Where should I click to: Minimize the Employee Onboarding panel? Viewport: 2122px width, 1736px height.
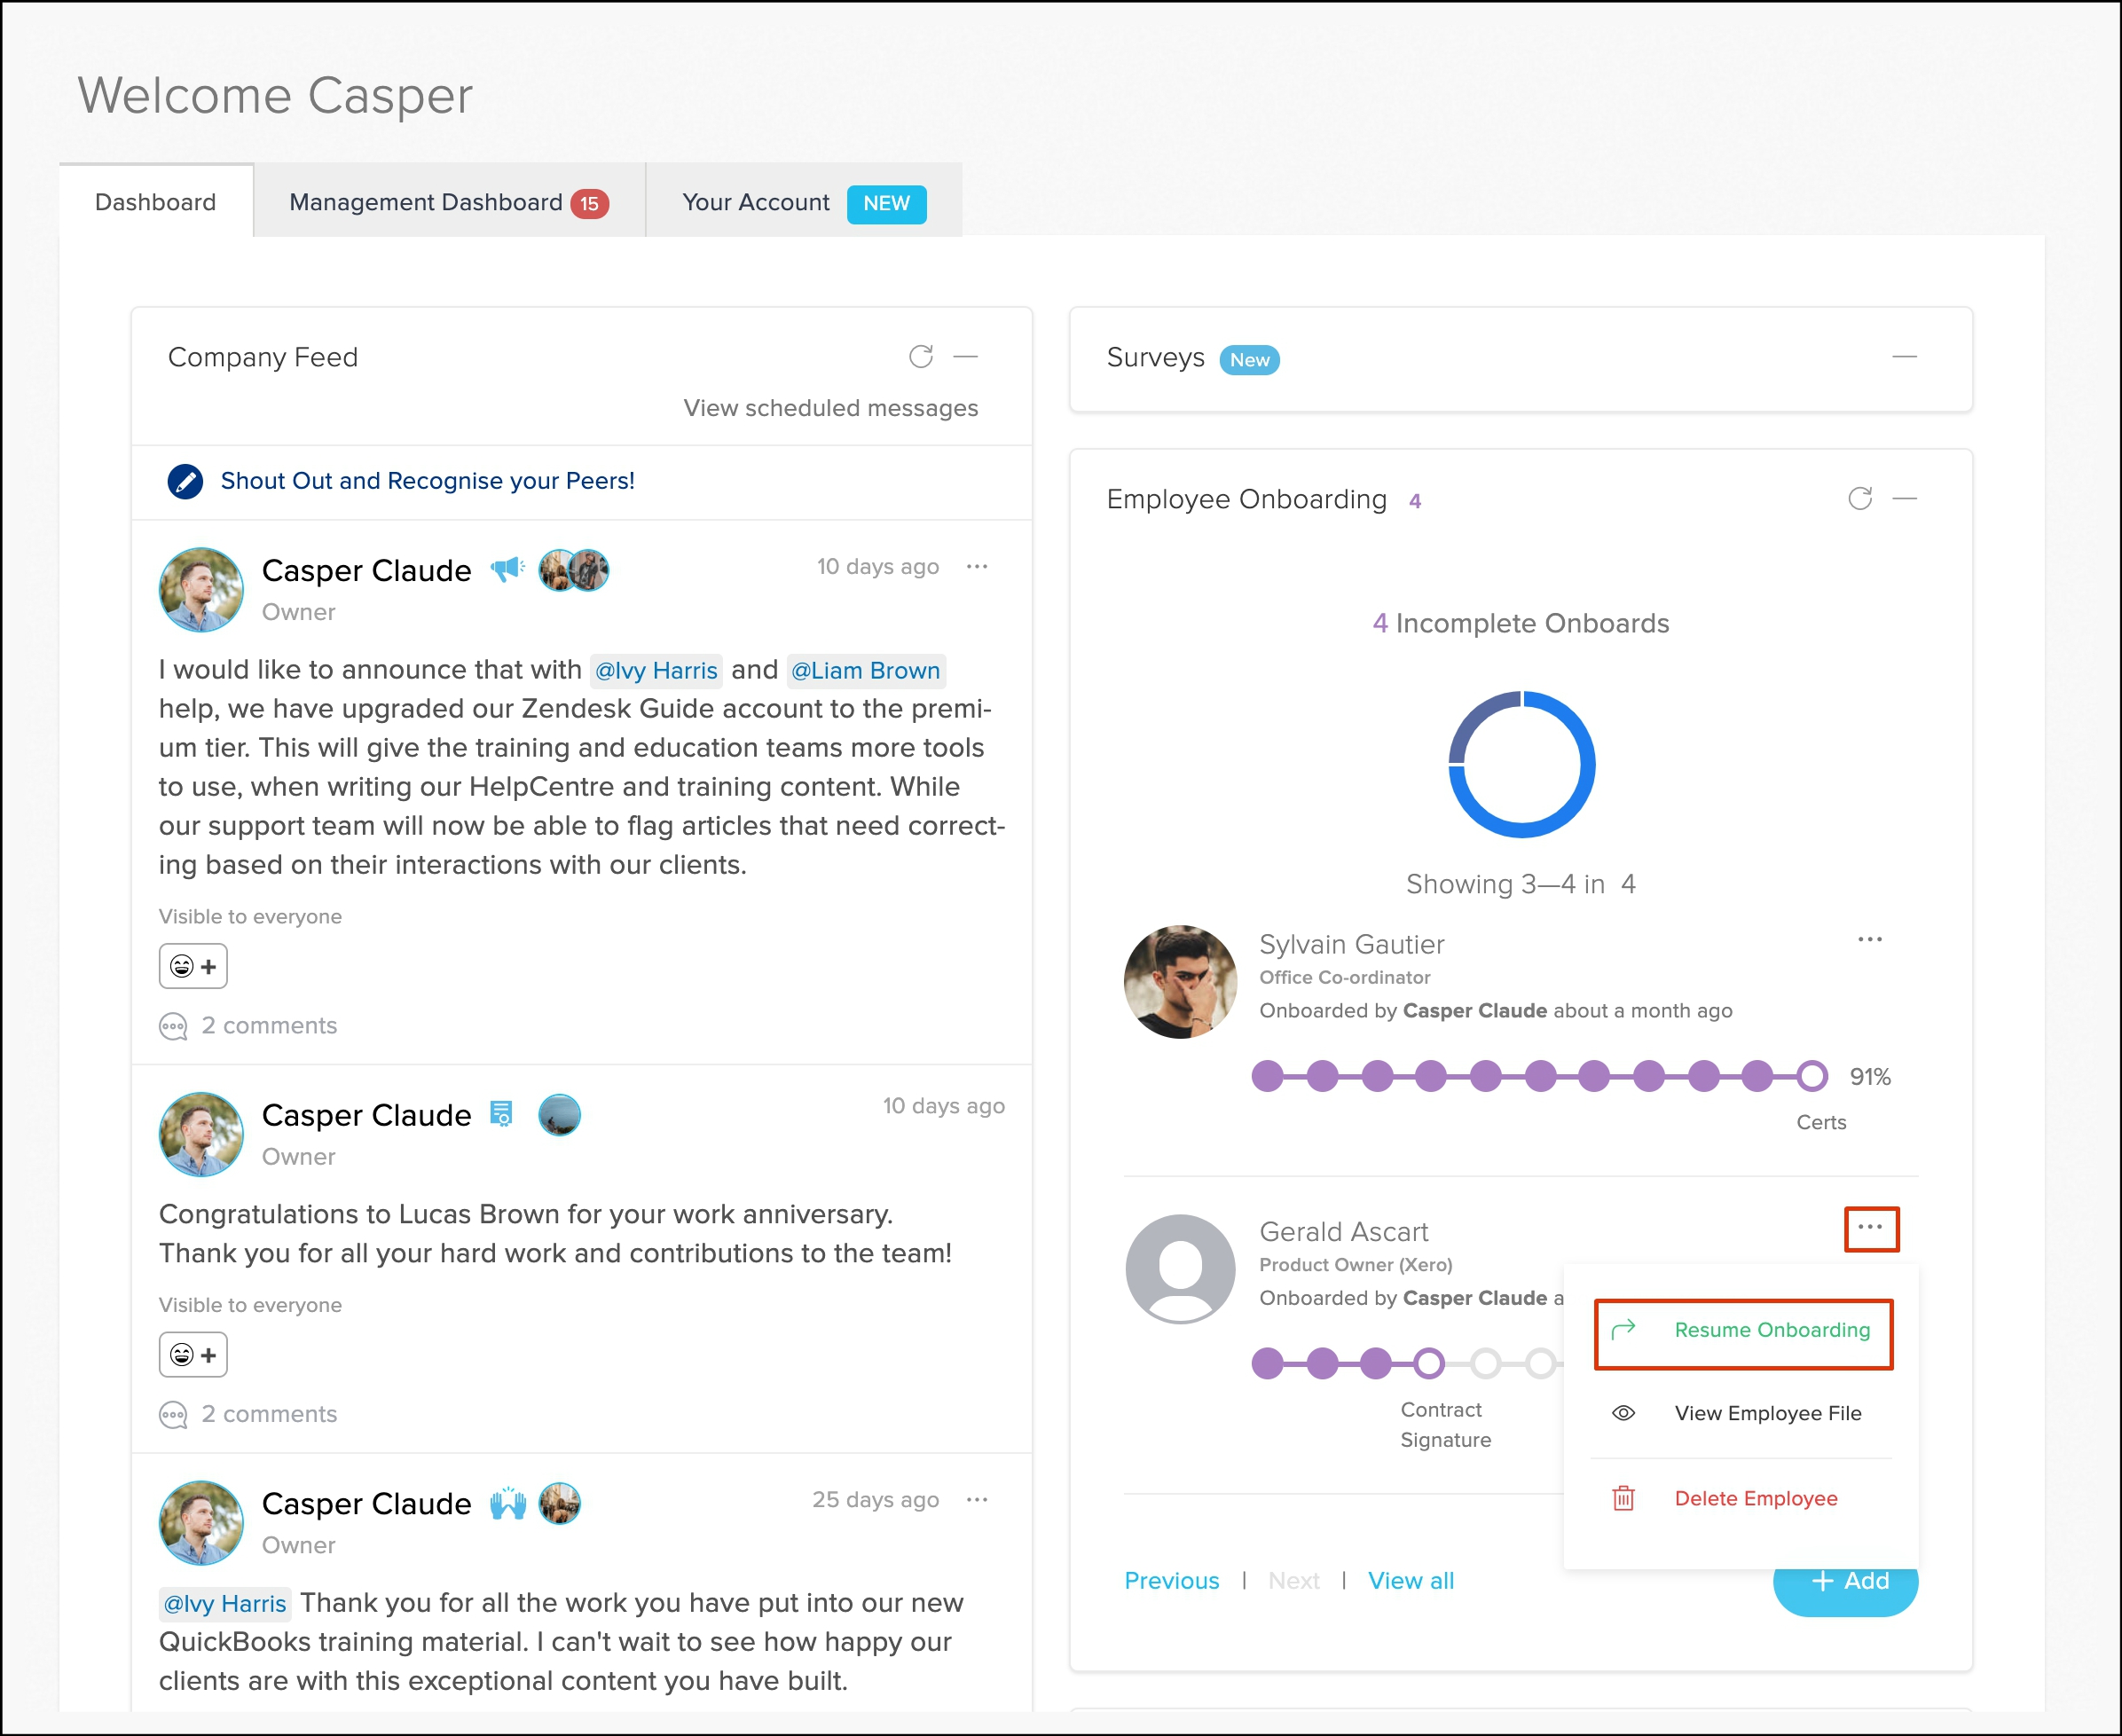pos(1904,499)
